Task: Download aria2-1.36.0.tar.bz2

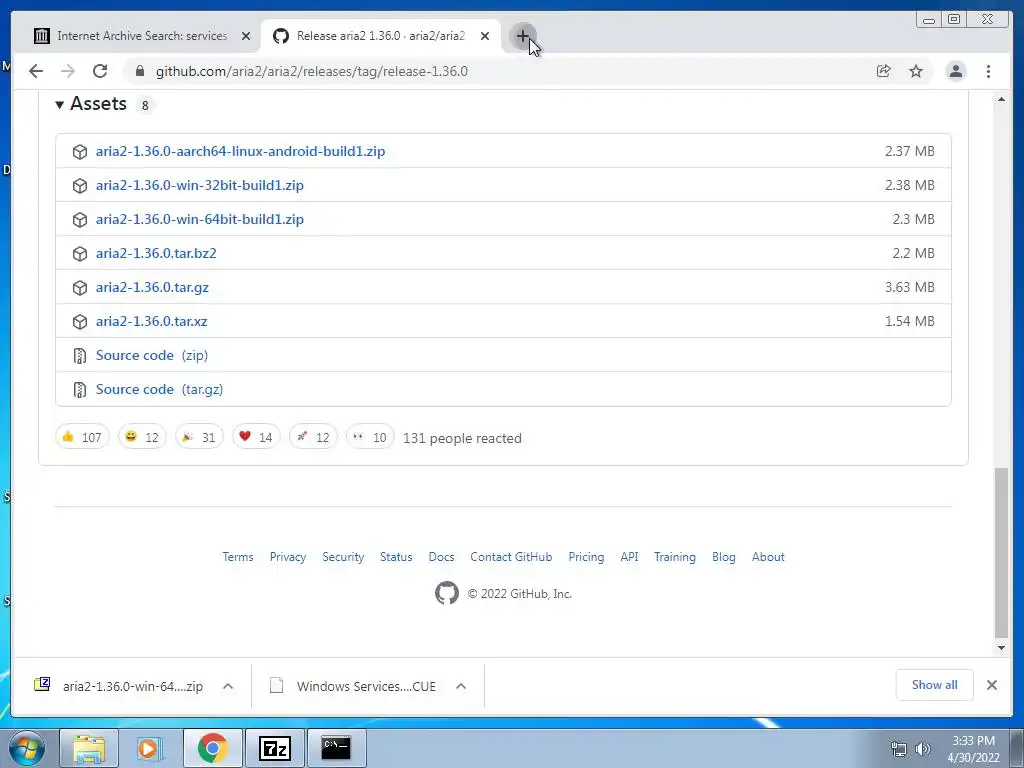Action: [x=156, y=253]
